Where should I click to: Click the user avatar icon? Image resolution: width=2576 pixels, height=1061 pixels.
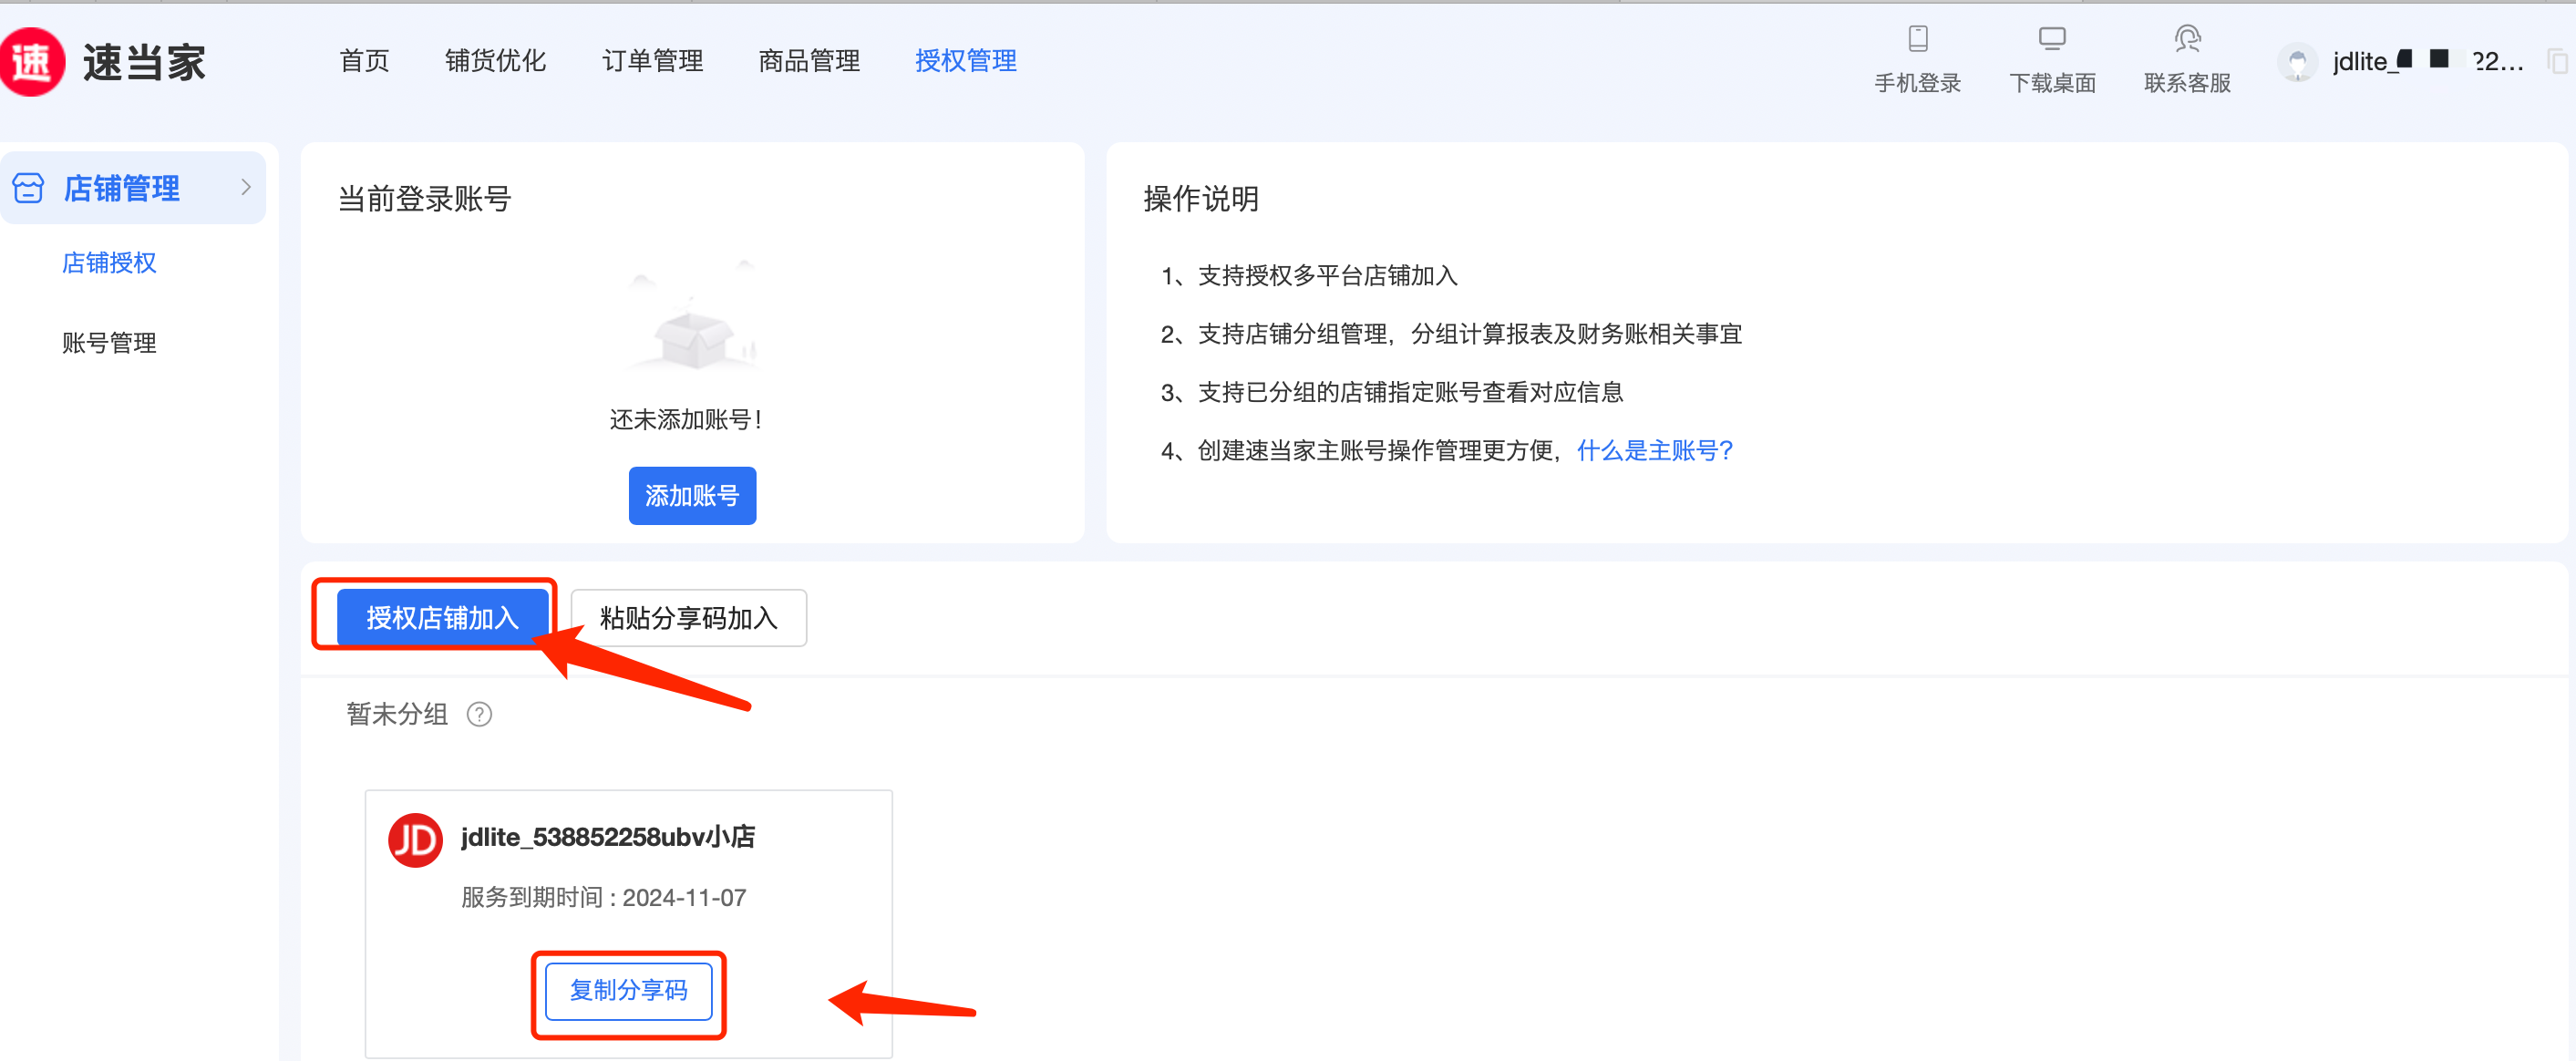tap(2297, 63)
